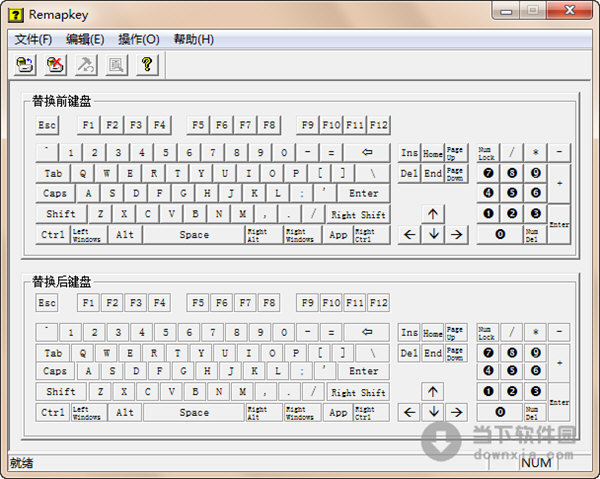Click right arrow key on bottom keyboard
This screenshot has height=479, width=600.
tap(457, 412)
